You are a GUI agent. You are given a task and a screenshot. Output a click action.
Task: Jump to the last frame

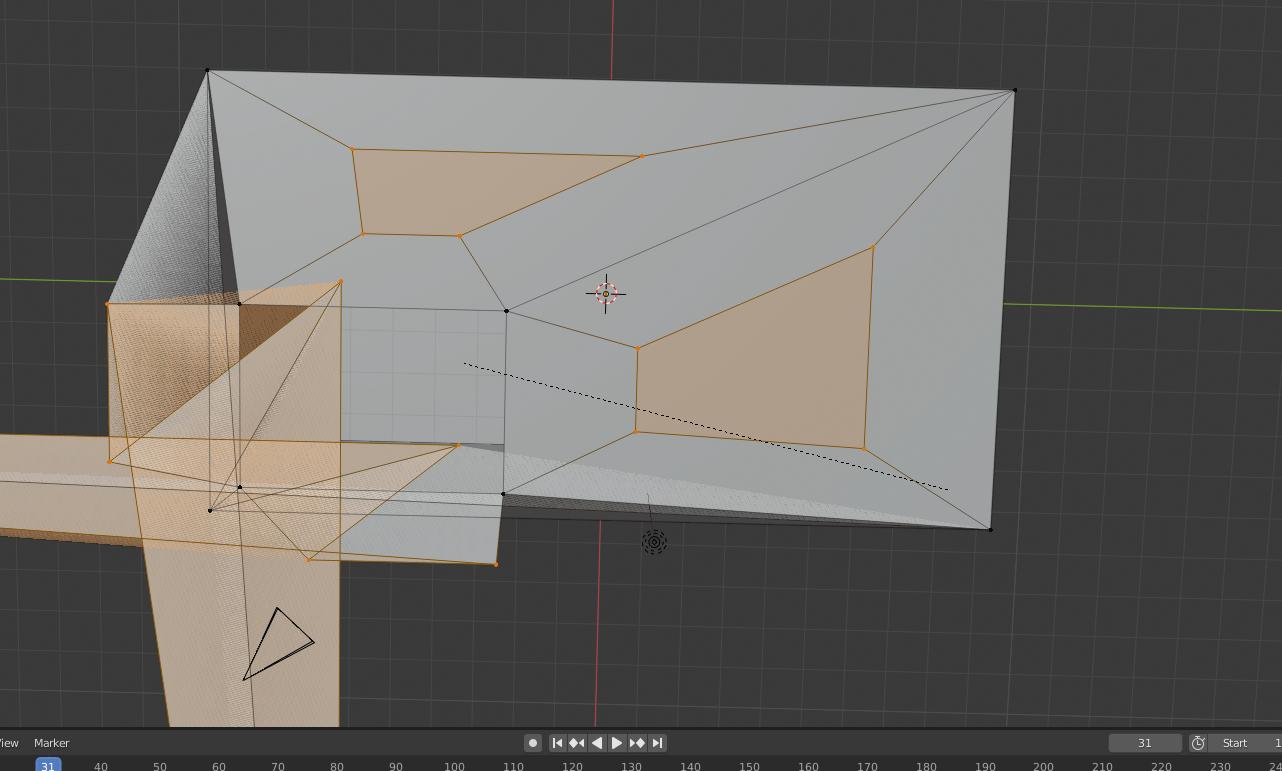coord(657,743)
